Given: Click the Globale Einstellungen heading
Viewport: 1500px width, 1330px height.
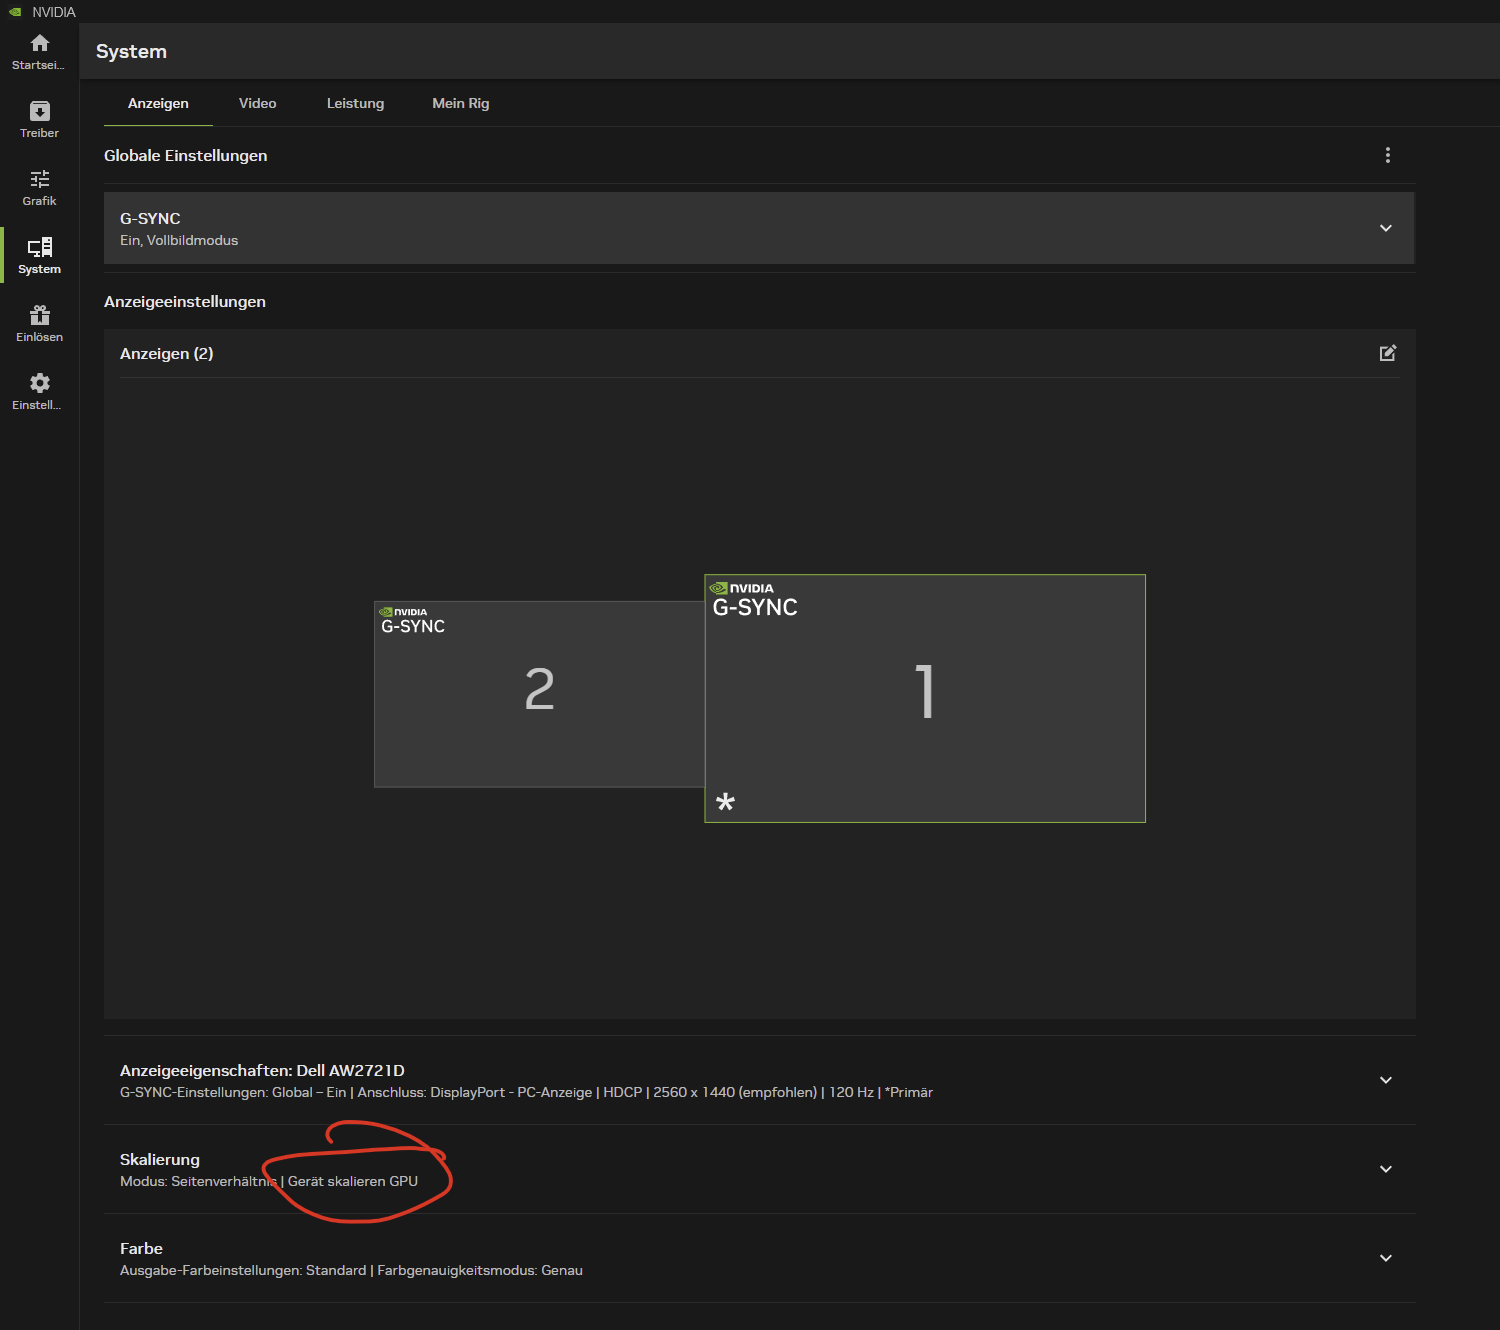Looking at the screenshot, I should pos(185,155).
